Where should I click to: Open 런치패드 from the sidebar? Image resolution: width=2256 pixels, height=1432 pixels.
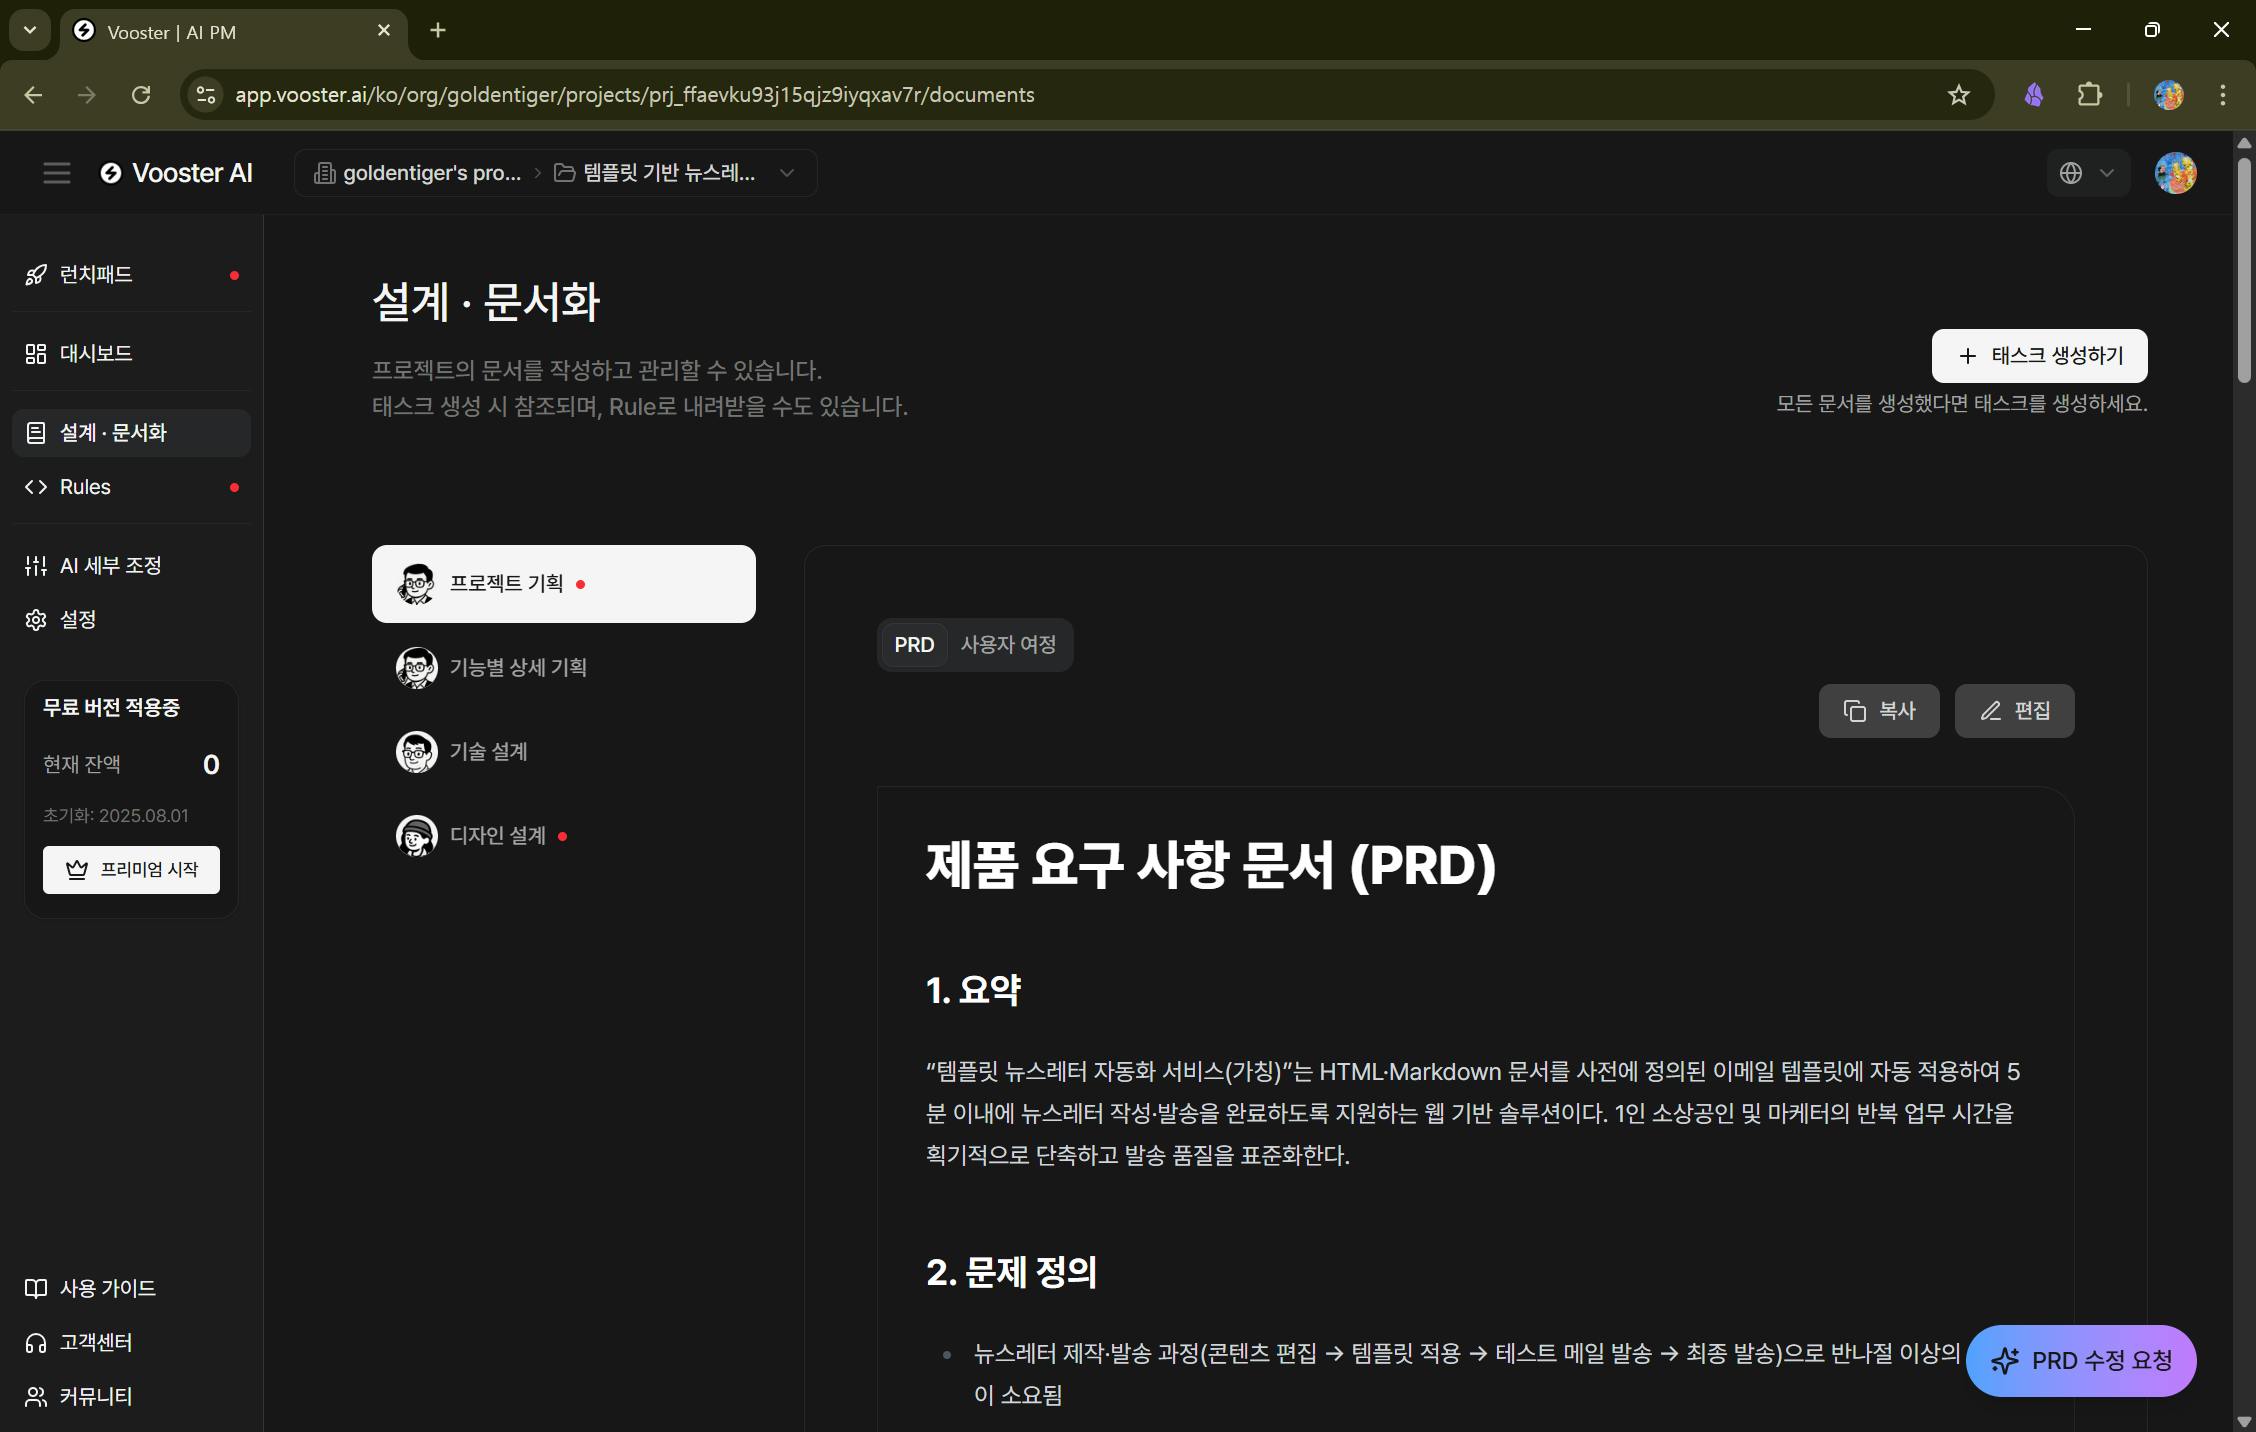tap(96, 275)
